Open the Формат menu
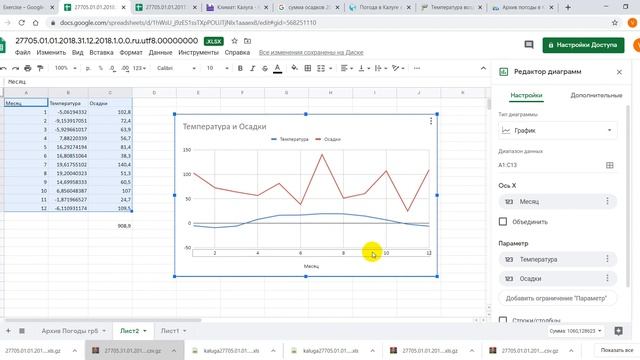 [131, 53]
